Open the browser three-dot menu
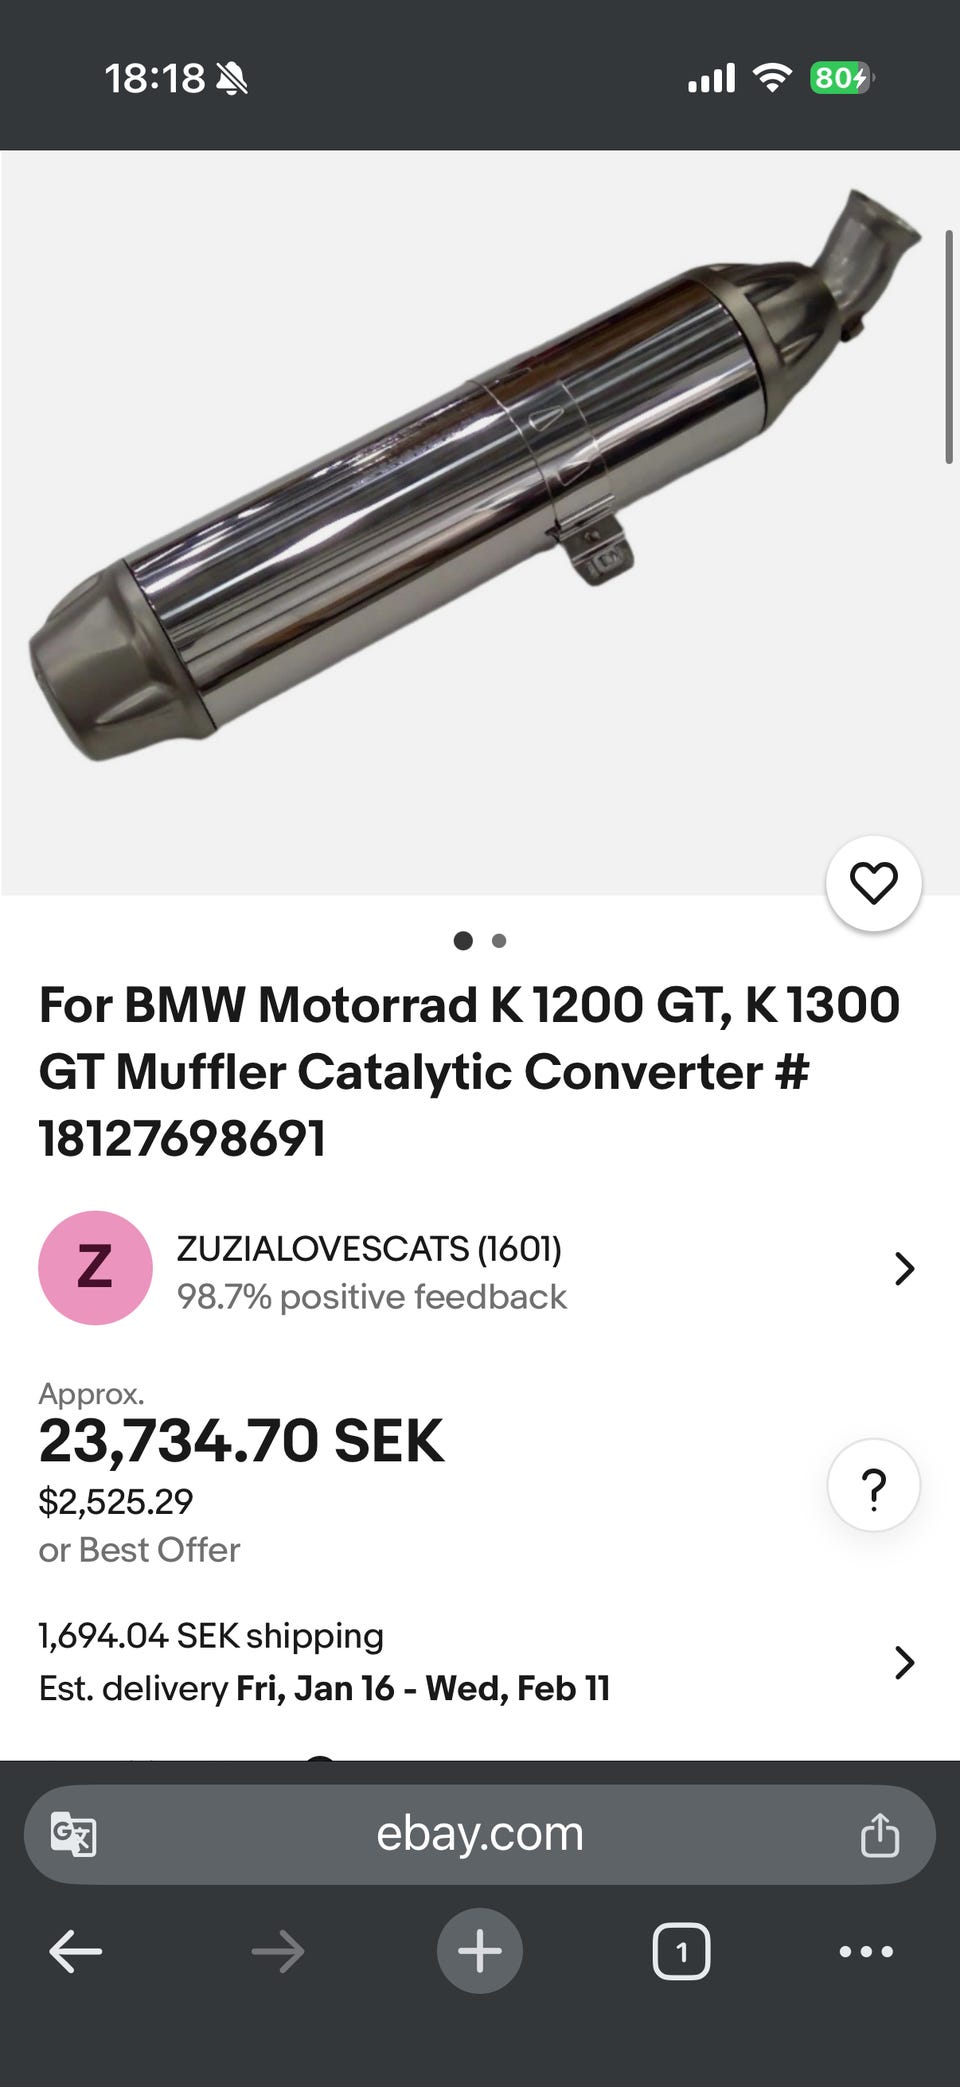 click(866, 1951)
